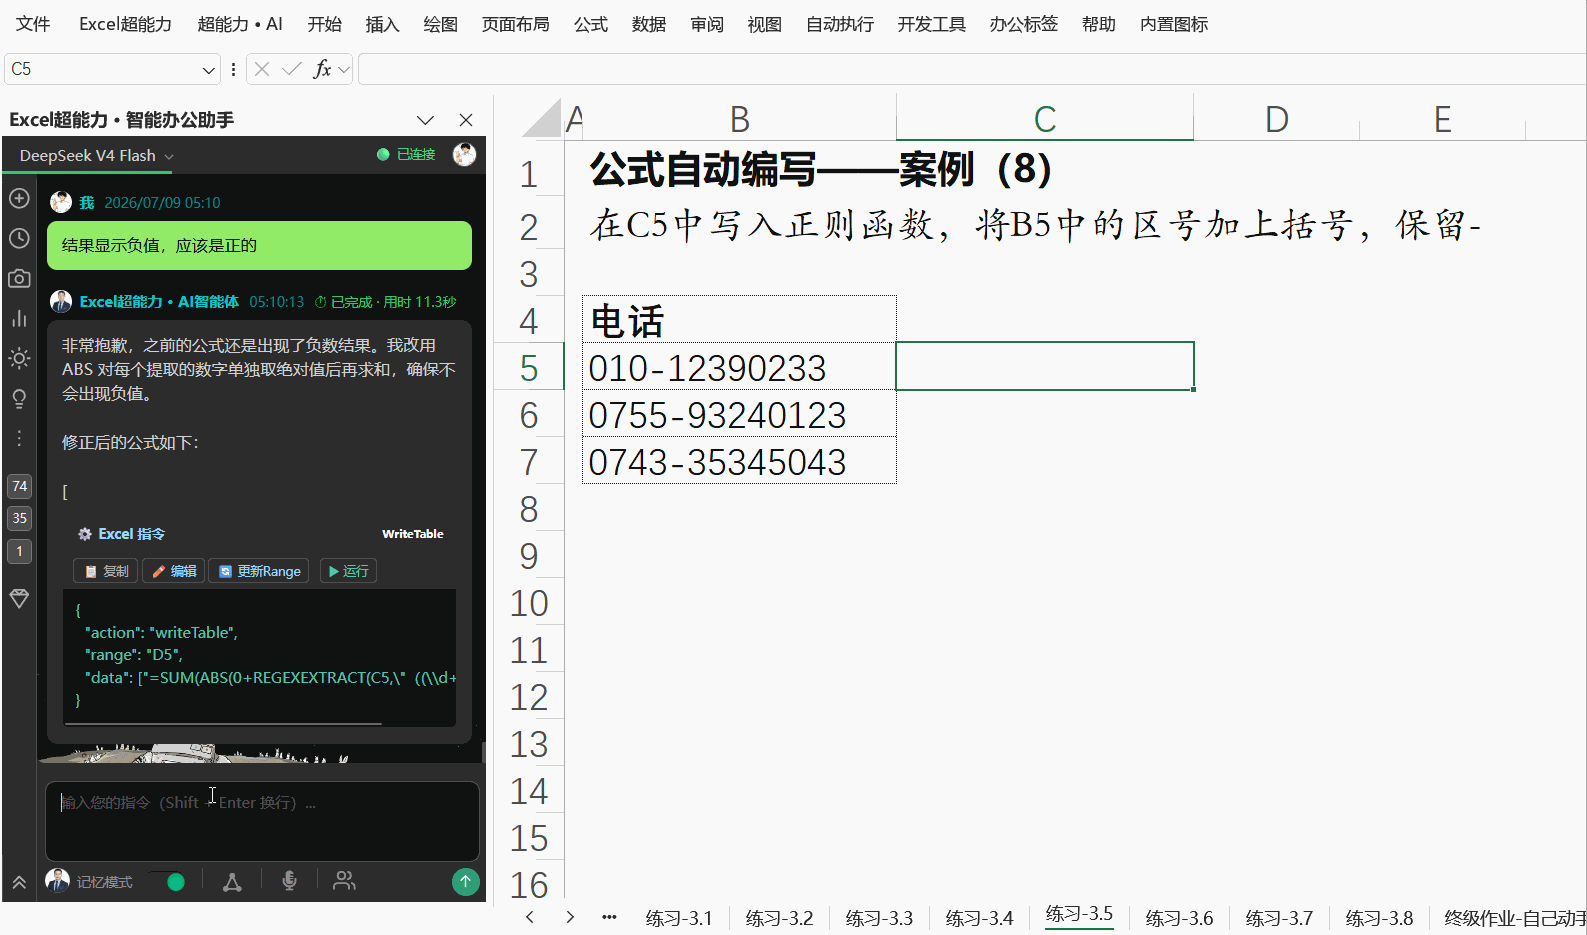Viewport: 1587px width, 935px height.
Task: Select column D header
Action: pyautogui.click(x=1276, y=119)
